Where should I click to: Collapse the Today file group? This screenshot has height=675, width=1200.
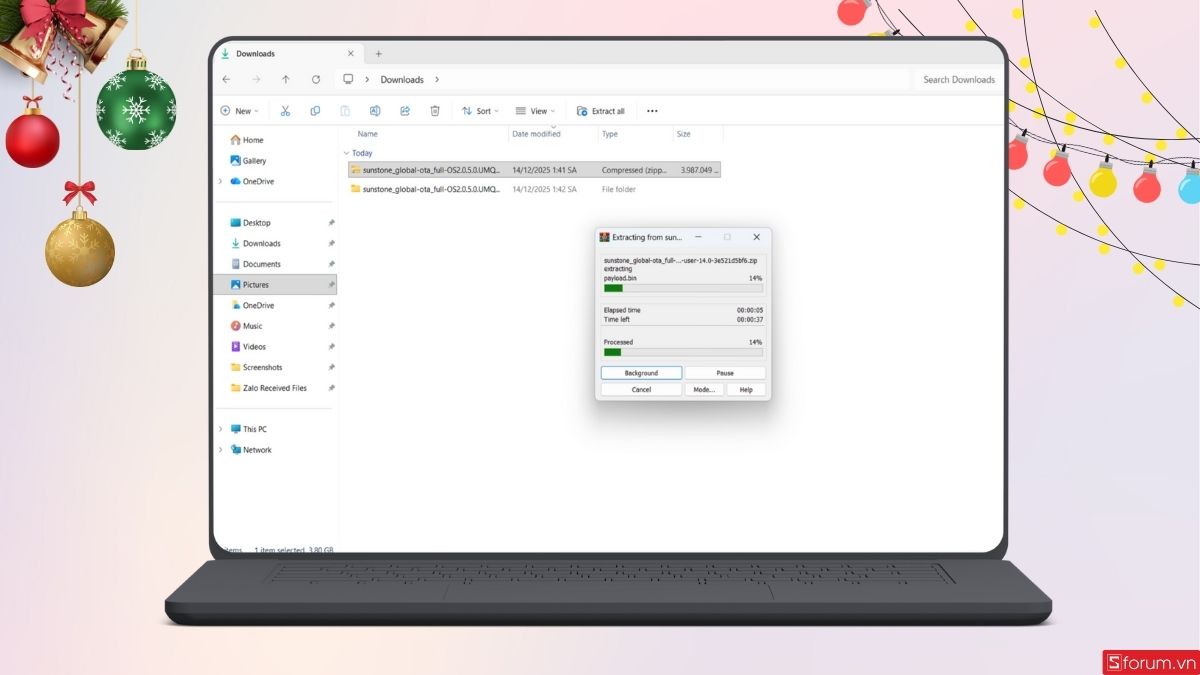click(x=348, y=152)
